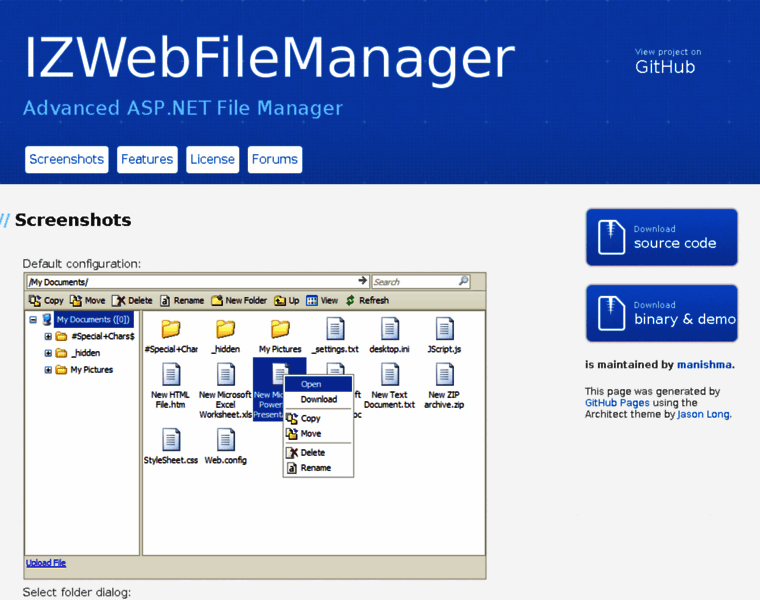Viewport: 760px width, 600px height.
Task: Select the New Microsoft Excel Worksheet.xls icon
Action: click(x=225, y=375)
